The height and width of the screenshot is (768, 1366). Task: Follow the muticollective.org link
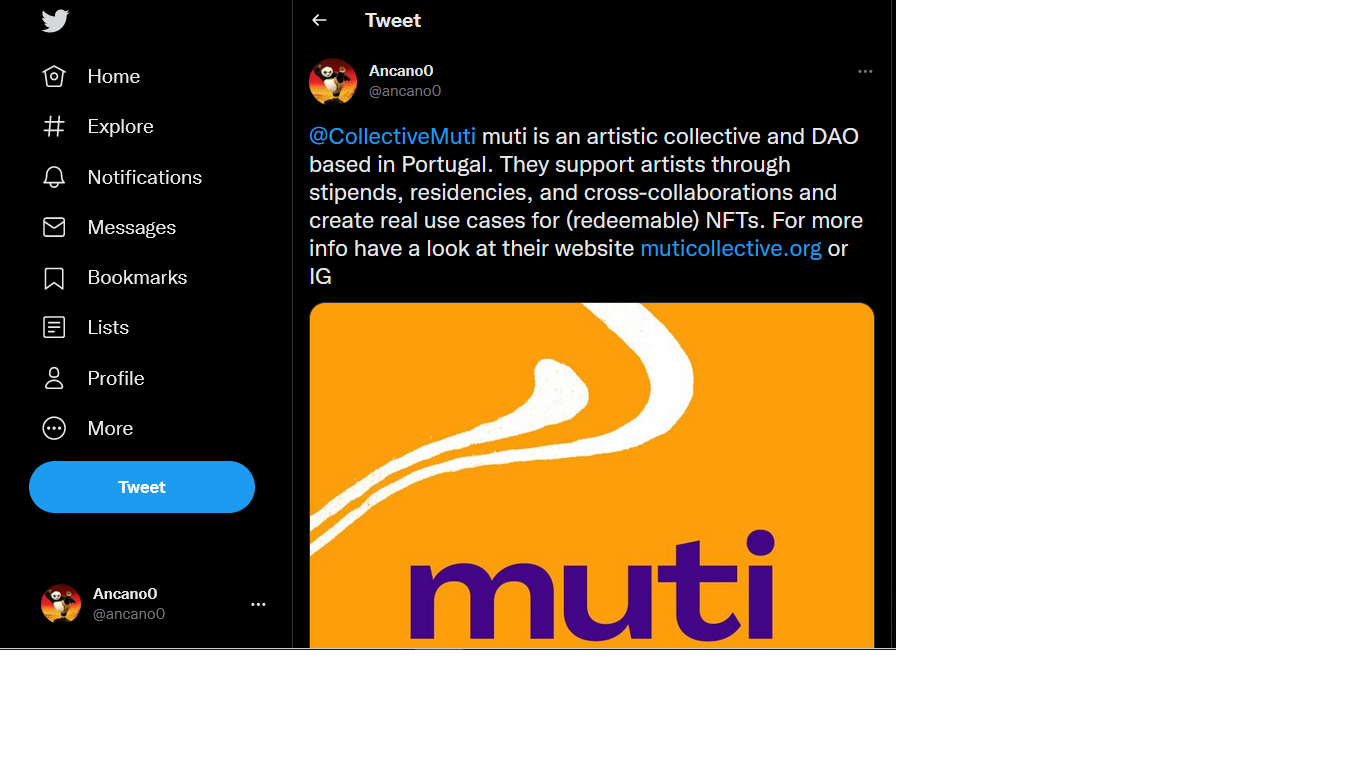[x=730, y=248]
